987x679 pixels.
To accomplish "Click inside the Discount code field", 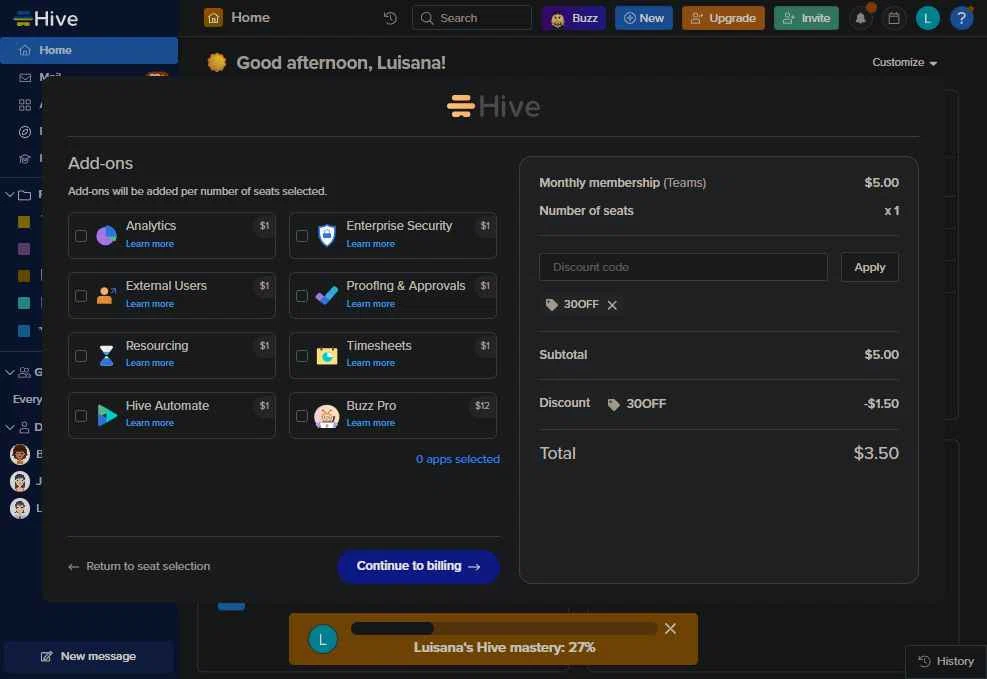I will 683,267.
